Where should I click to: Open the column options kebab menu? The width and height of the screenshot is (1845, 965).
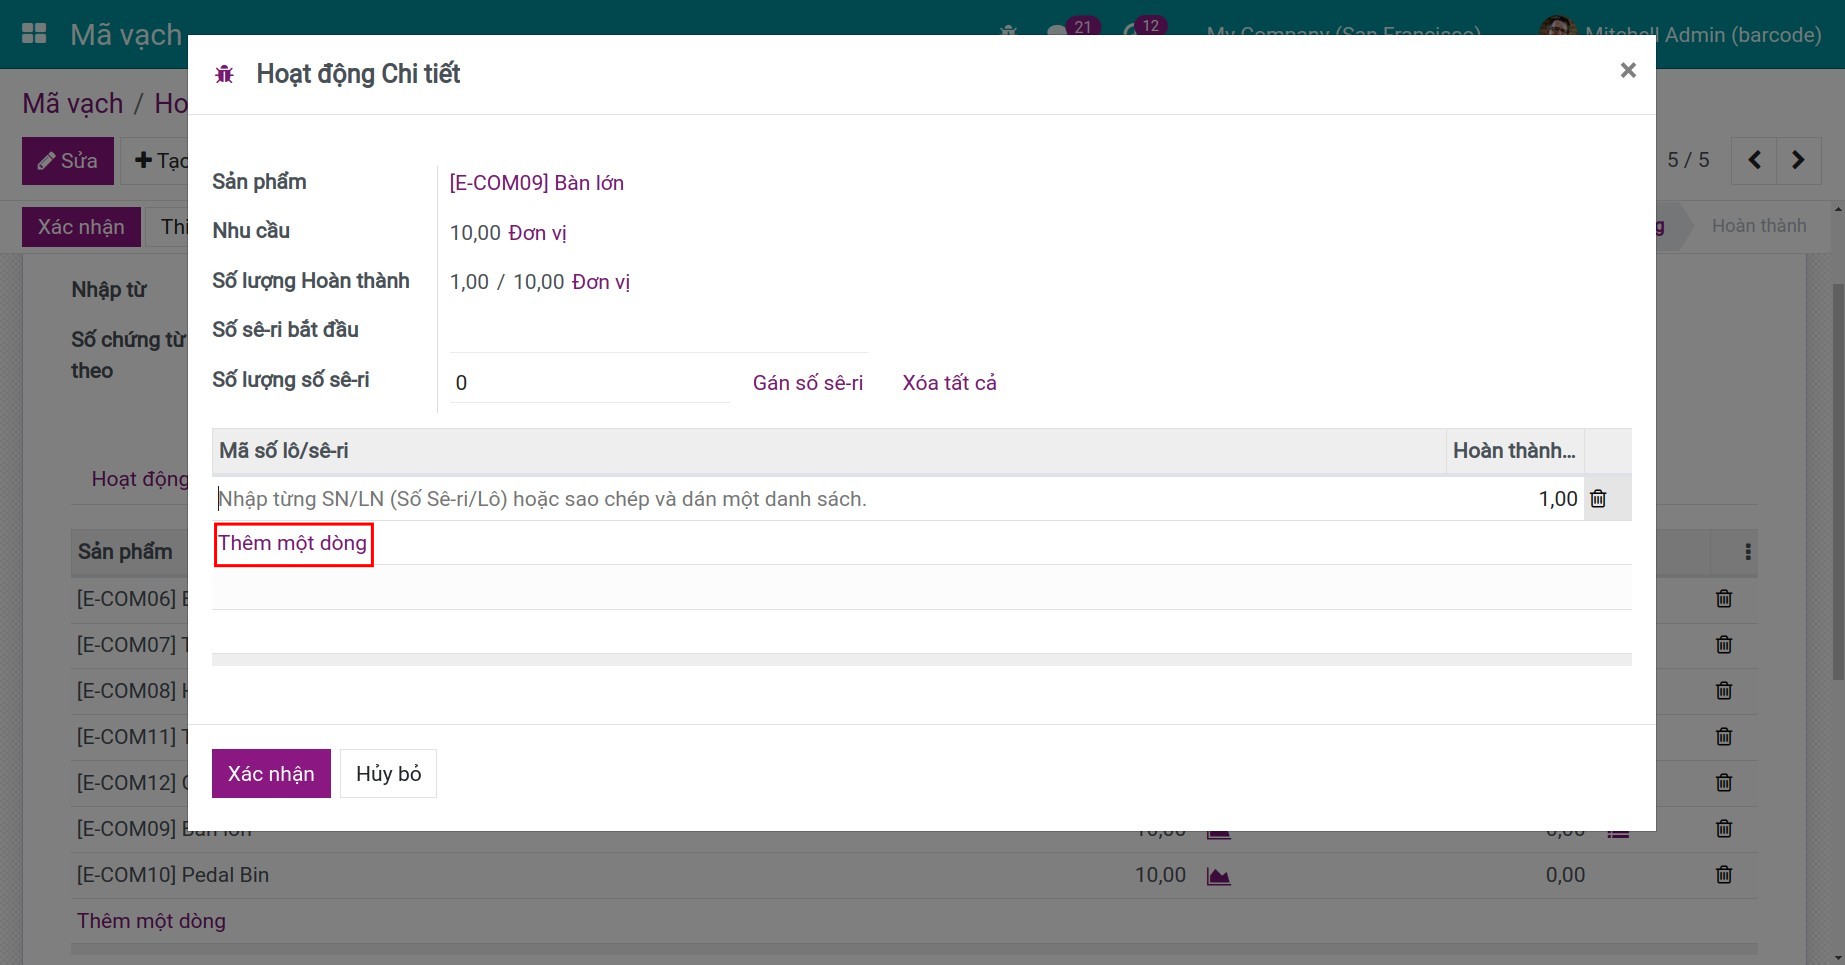coord(1748,552)
